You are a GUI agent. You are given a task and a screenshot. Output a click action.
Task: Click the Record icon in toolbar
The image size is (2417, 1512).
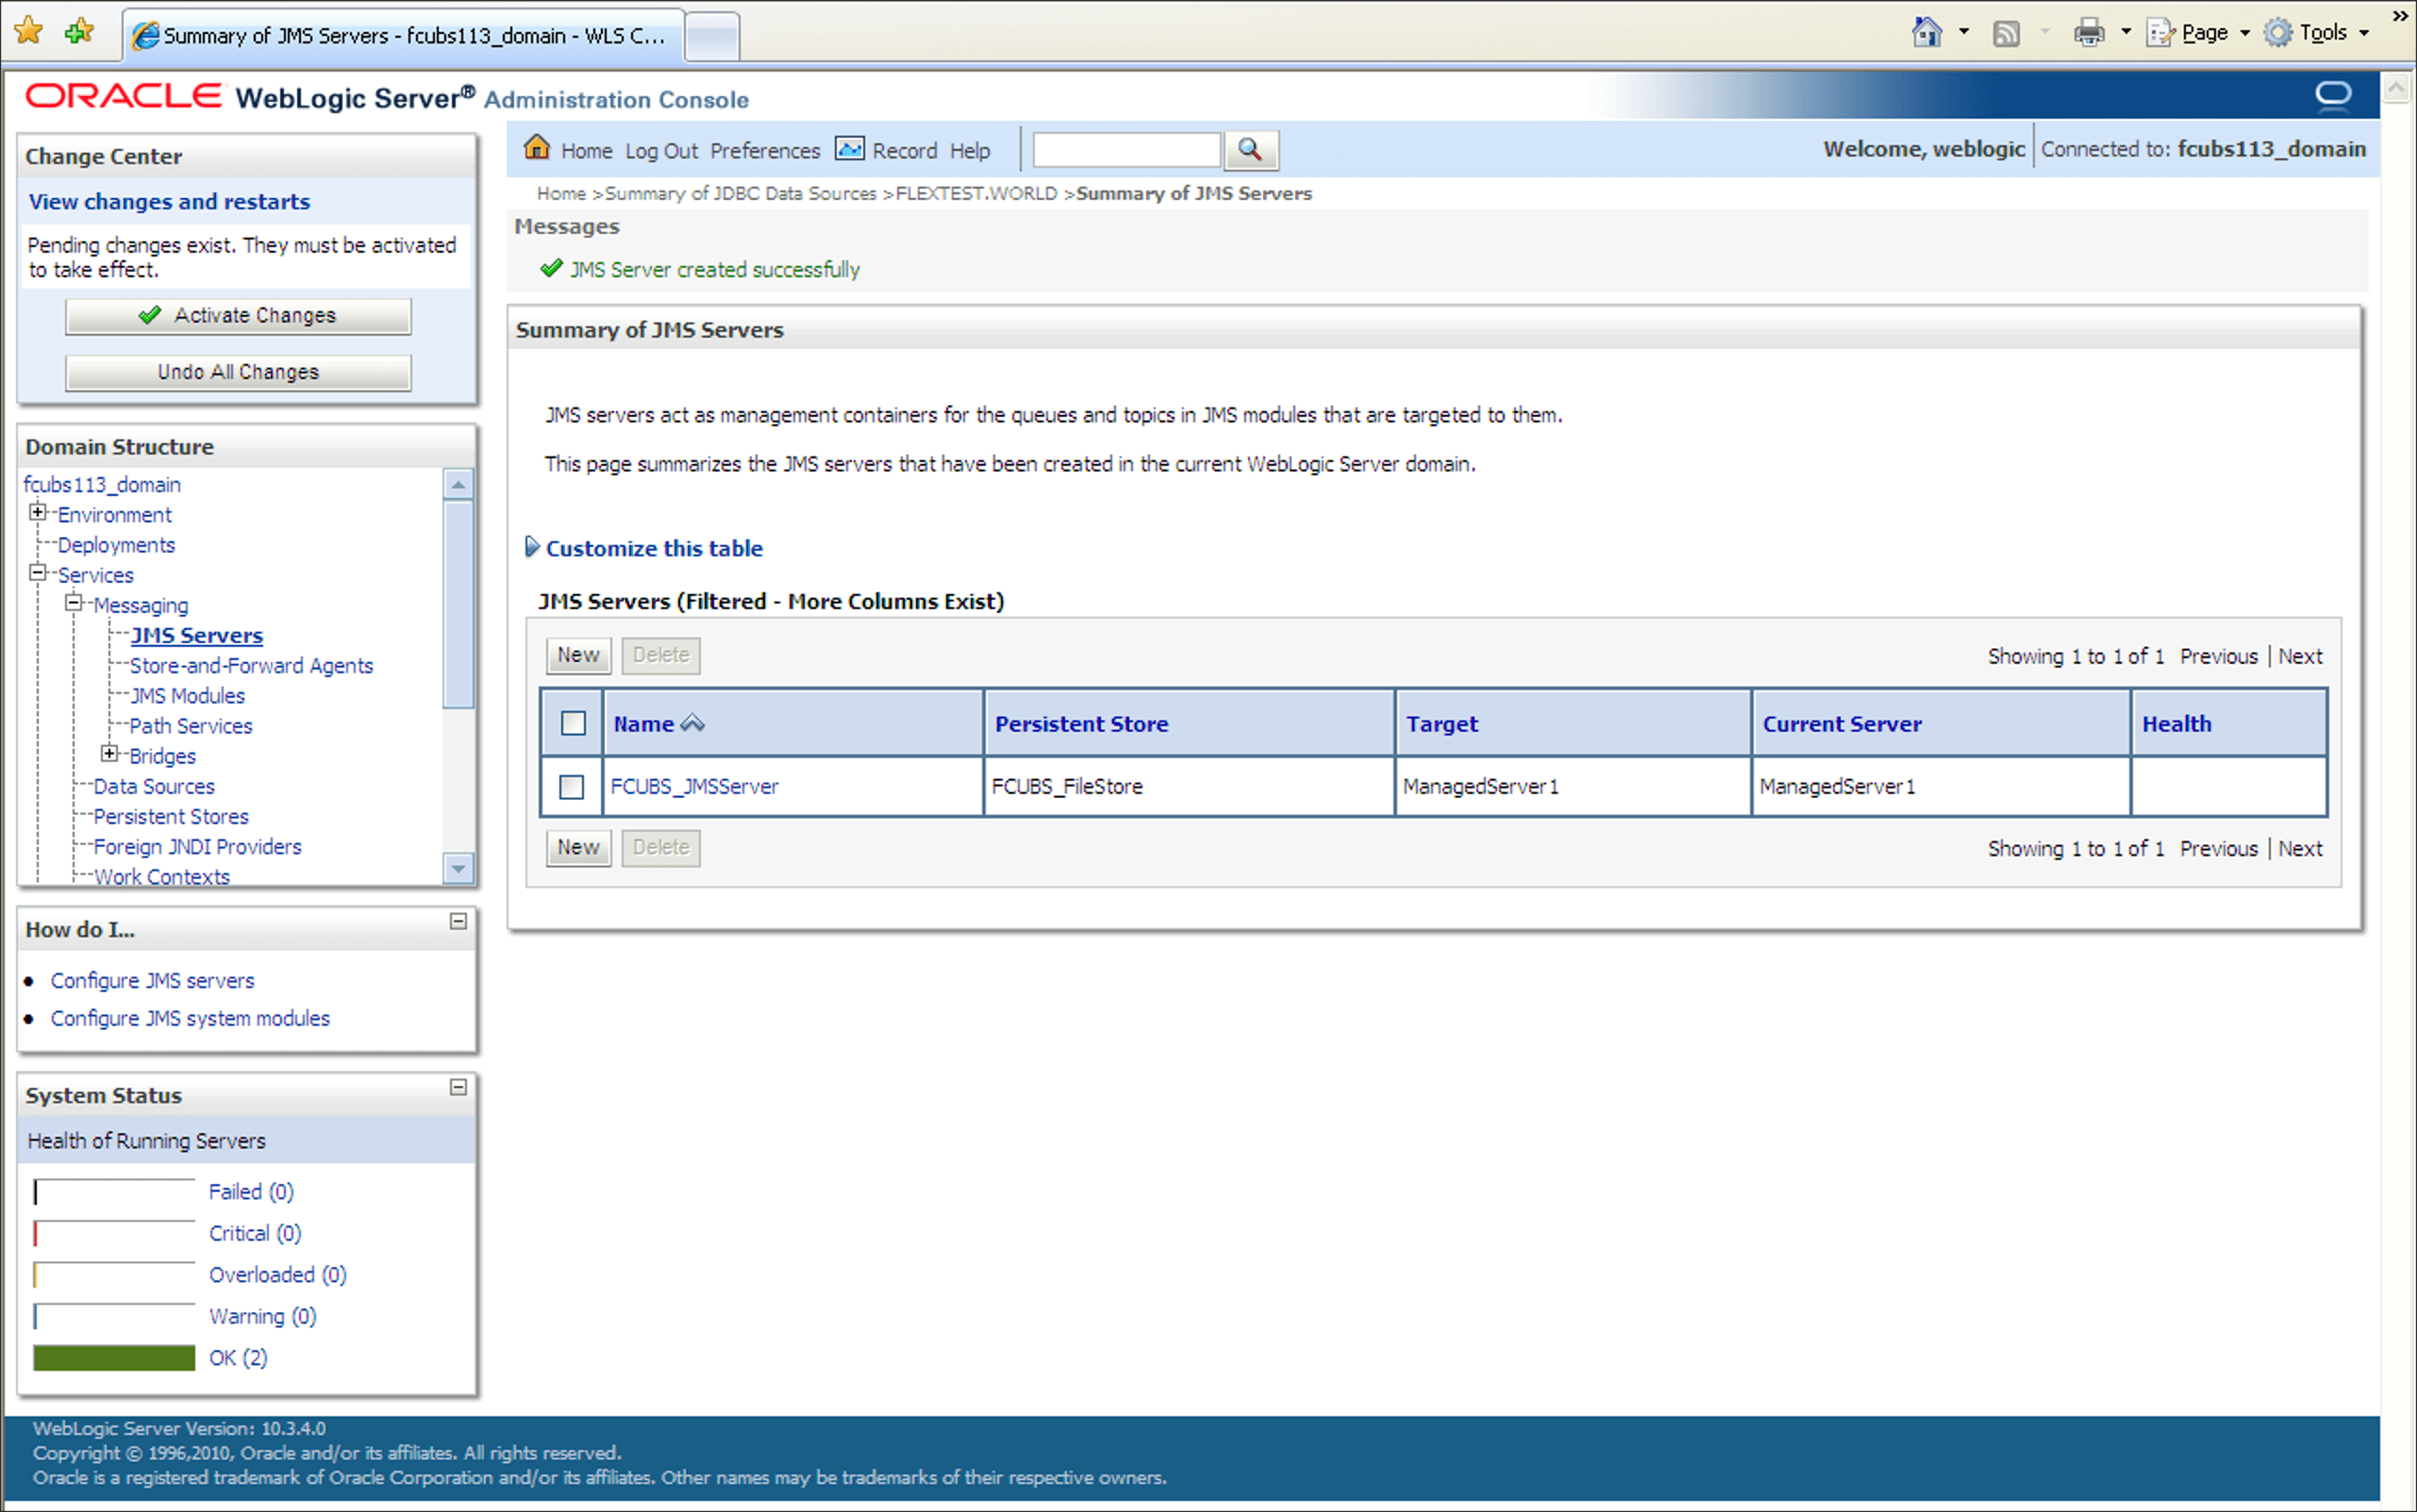pos(849,149)
